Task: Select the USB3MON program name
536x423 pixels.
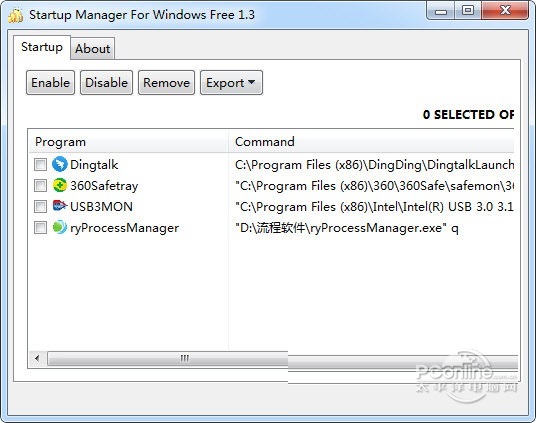Action: click(102, 207)
